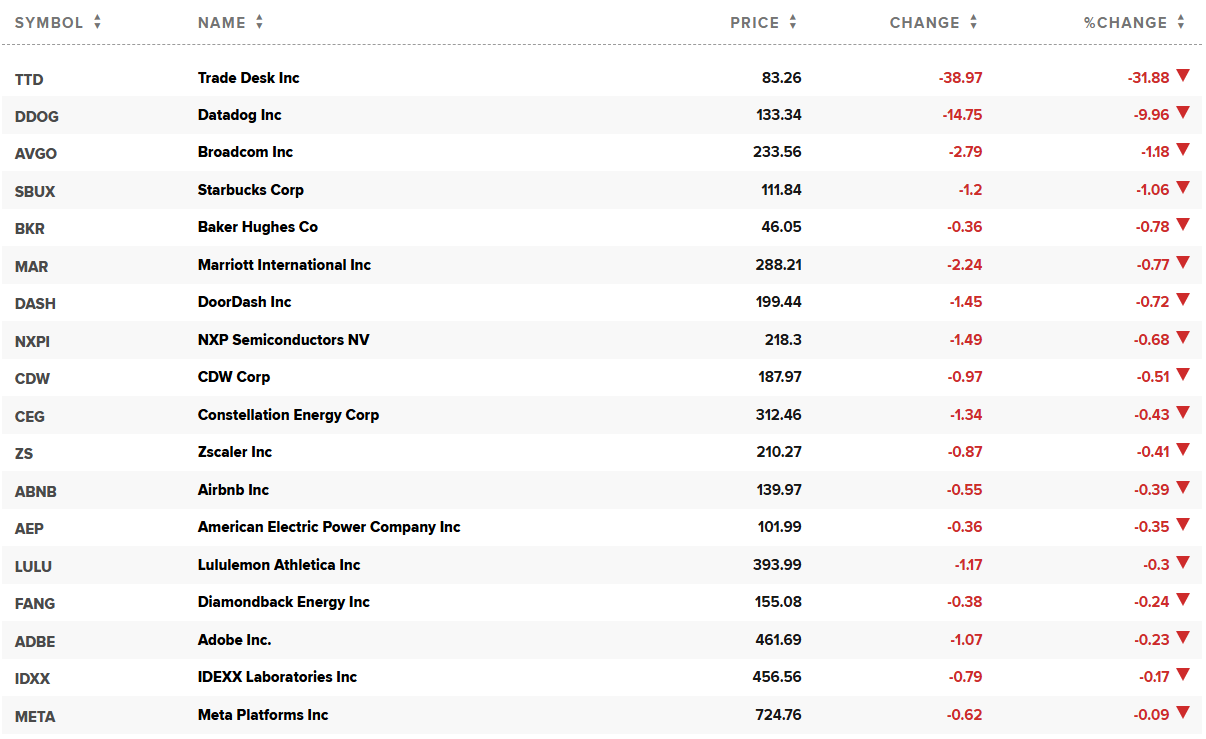Click the red down arrow in MAR row
Viewport: 1206px width, 739px height.
click(1183, 263)
